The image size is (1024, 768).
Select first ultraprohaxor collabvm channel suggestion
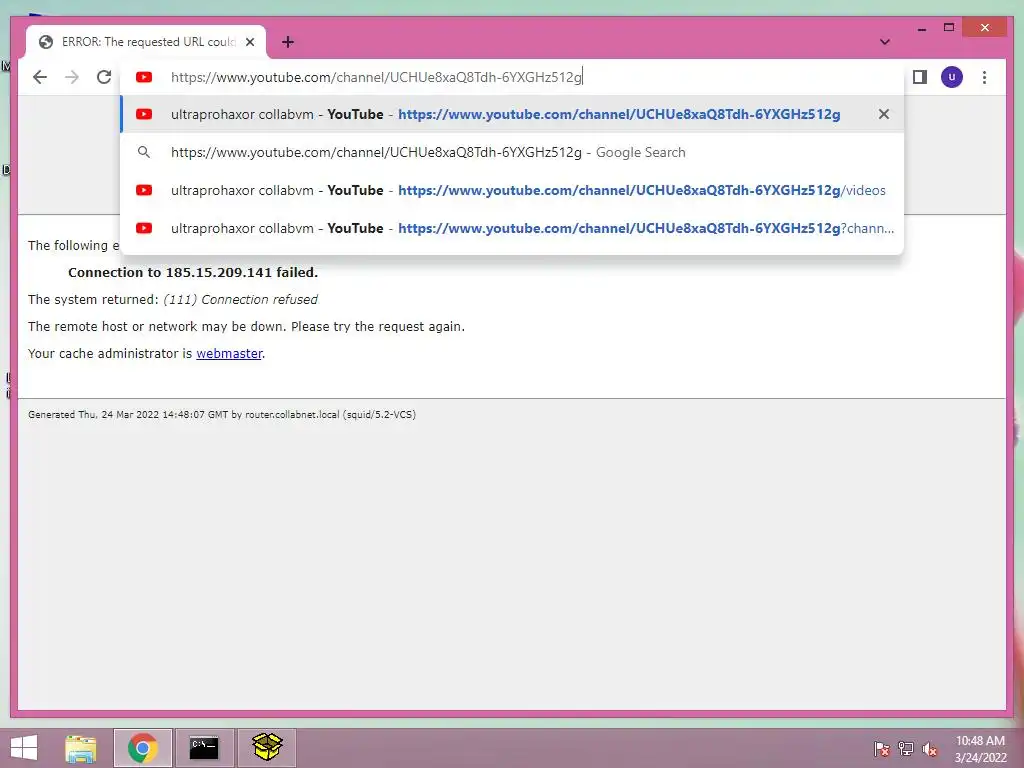512,114
